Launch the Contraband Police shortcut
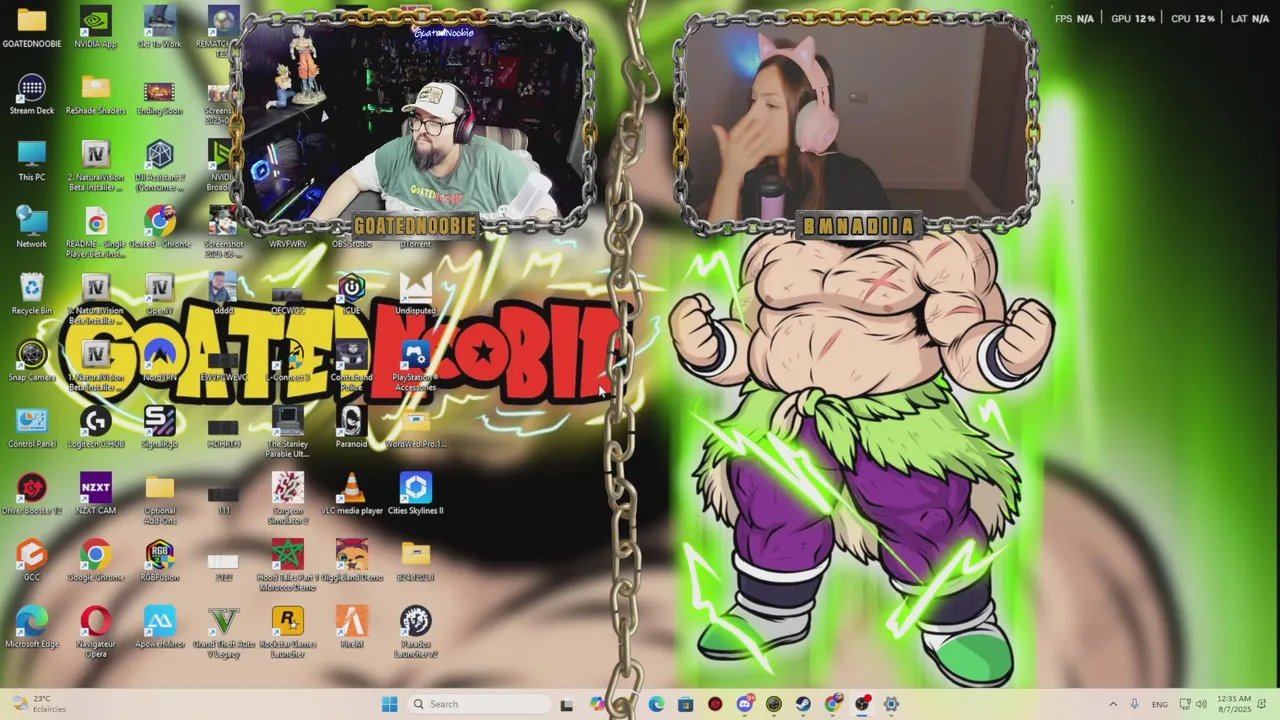 point(351,365)
